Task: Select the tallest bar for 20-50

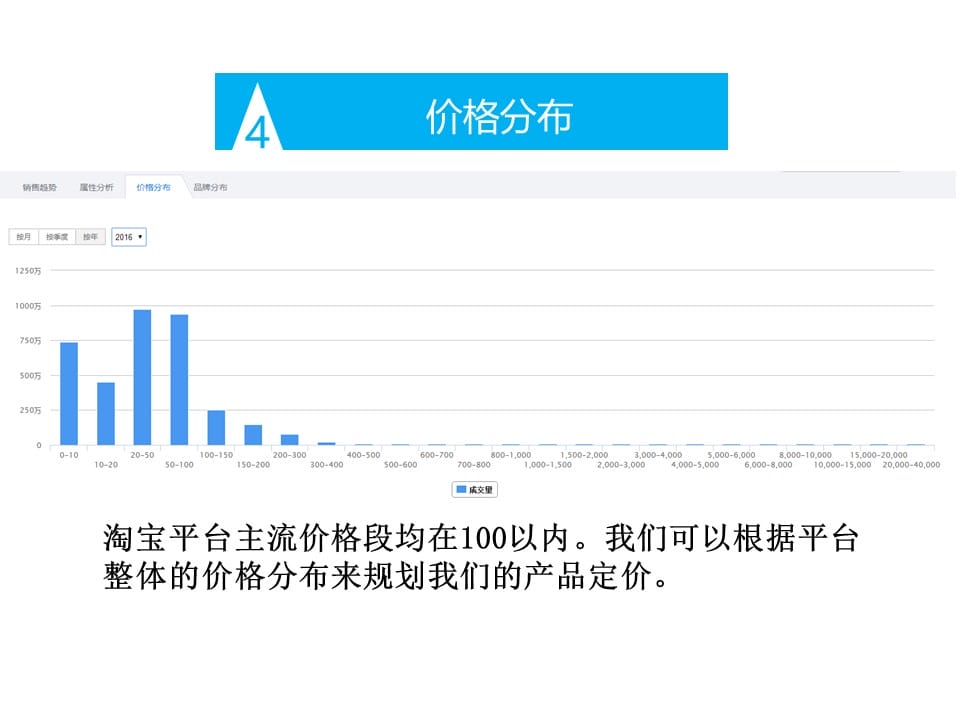Action: click(x=143, y=377)
